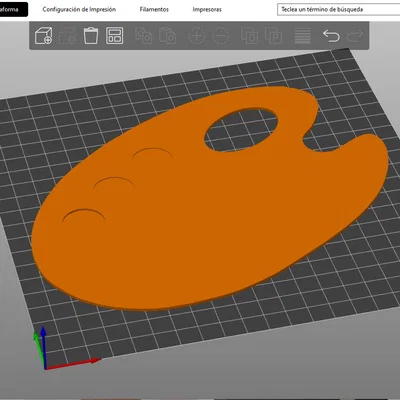Click the Add object cube icon
Screen dimensions: 400x400
(43, 36)
